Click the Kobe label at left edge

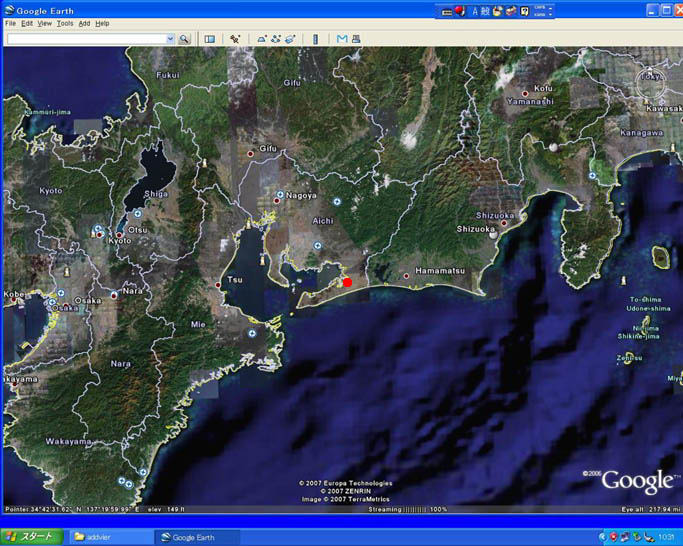(14, 294)
